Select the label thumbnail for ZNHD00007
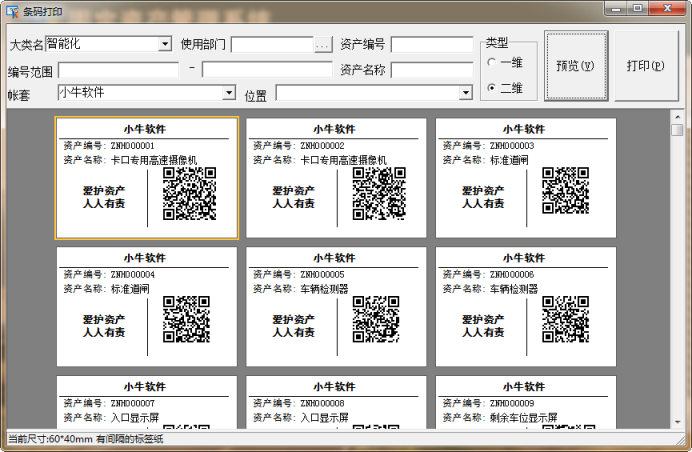The image size is (692, 452). tap(147, 402)
